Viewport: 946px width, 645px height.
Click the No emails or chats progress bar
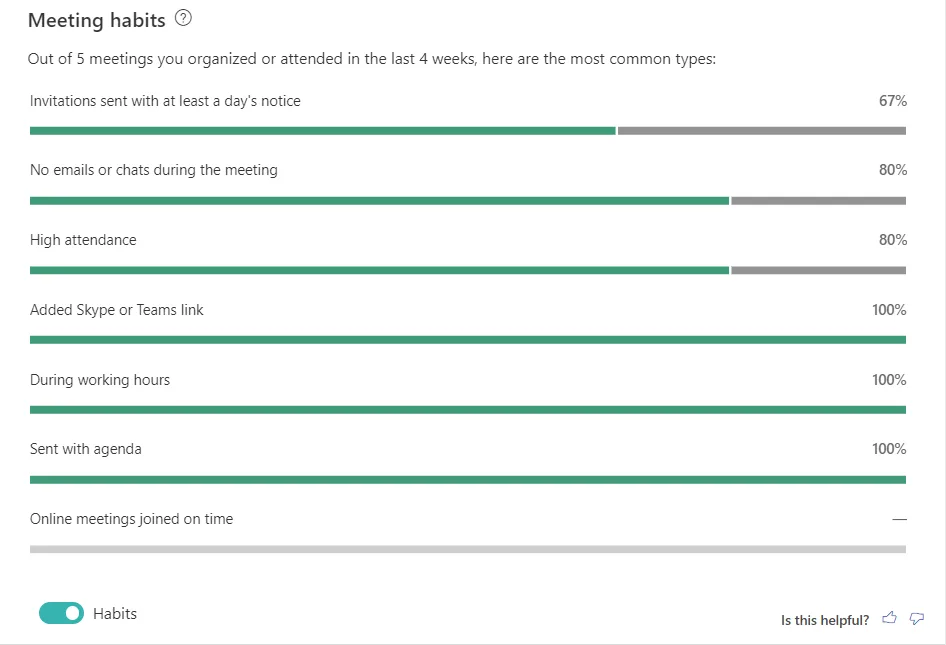pyautogui.click(x=467, y=200)
